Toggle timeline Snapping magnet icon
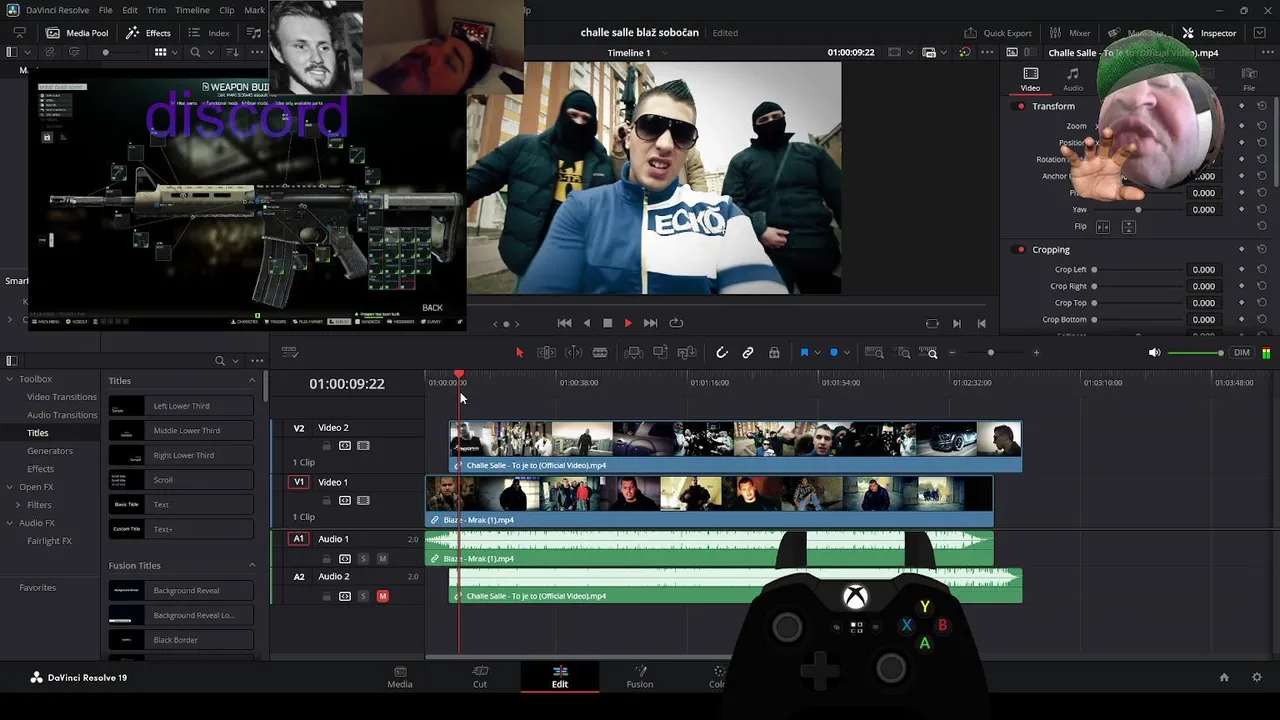The image size is (1280, 720). pyautogui.click(x=722, y=353)
